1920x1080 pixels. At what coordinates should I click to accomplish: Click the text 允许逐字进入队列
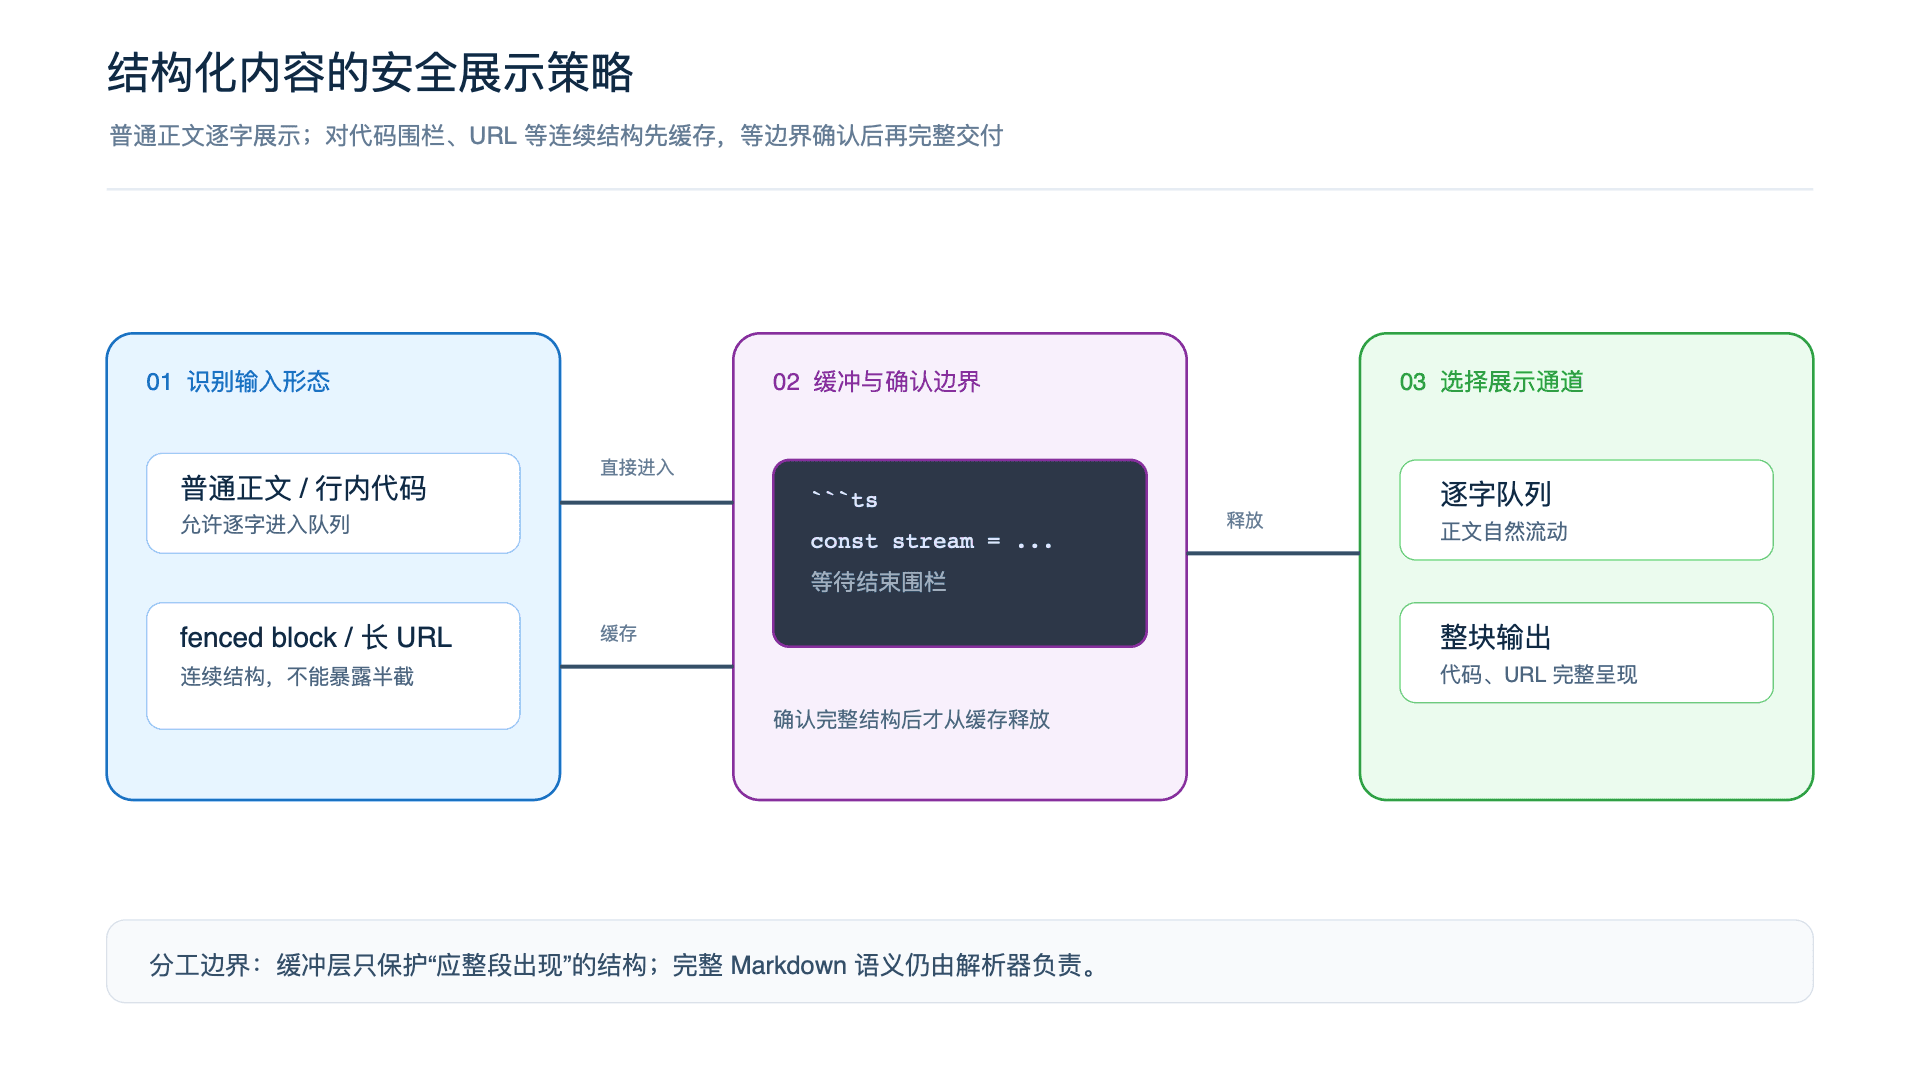tap(265, 525)
